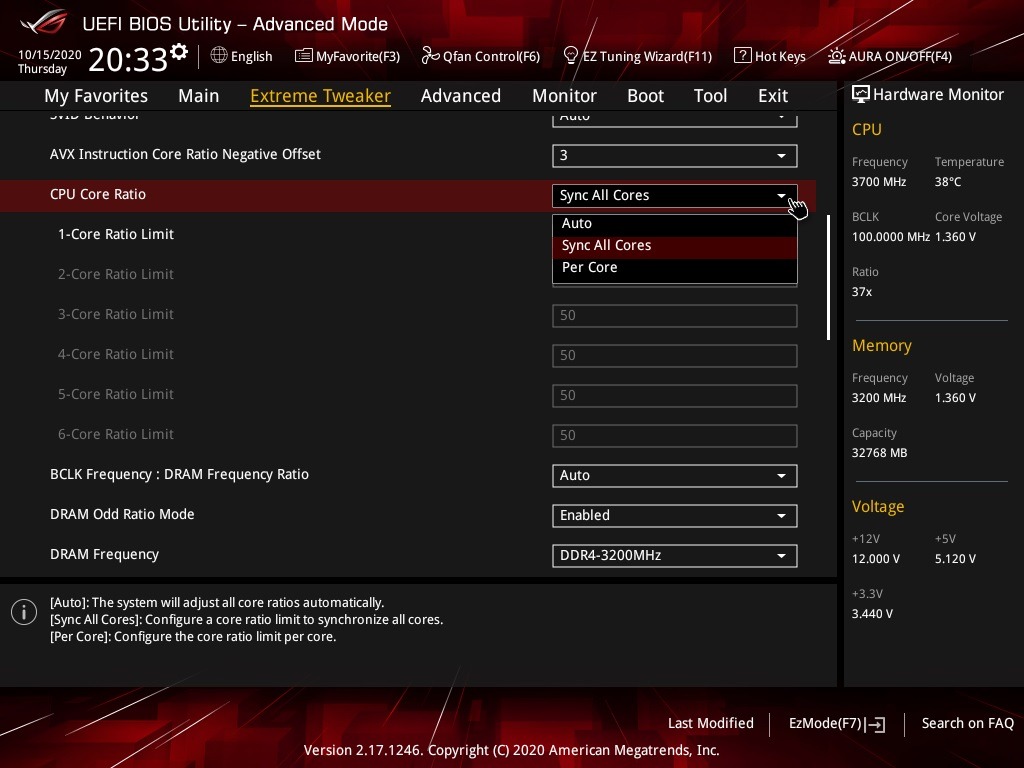
Task: Go to the Exit tab
Action: pyautogui.click(x=773, y=95)
